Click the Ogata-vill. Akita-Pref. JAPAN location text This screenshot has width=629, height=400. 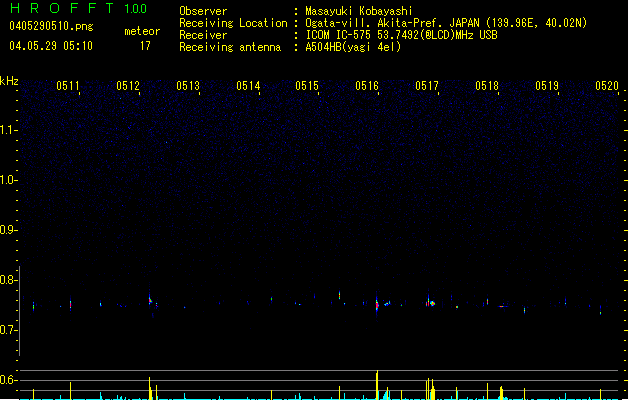[446, 23]
